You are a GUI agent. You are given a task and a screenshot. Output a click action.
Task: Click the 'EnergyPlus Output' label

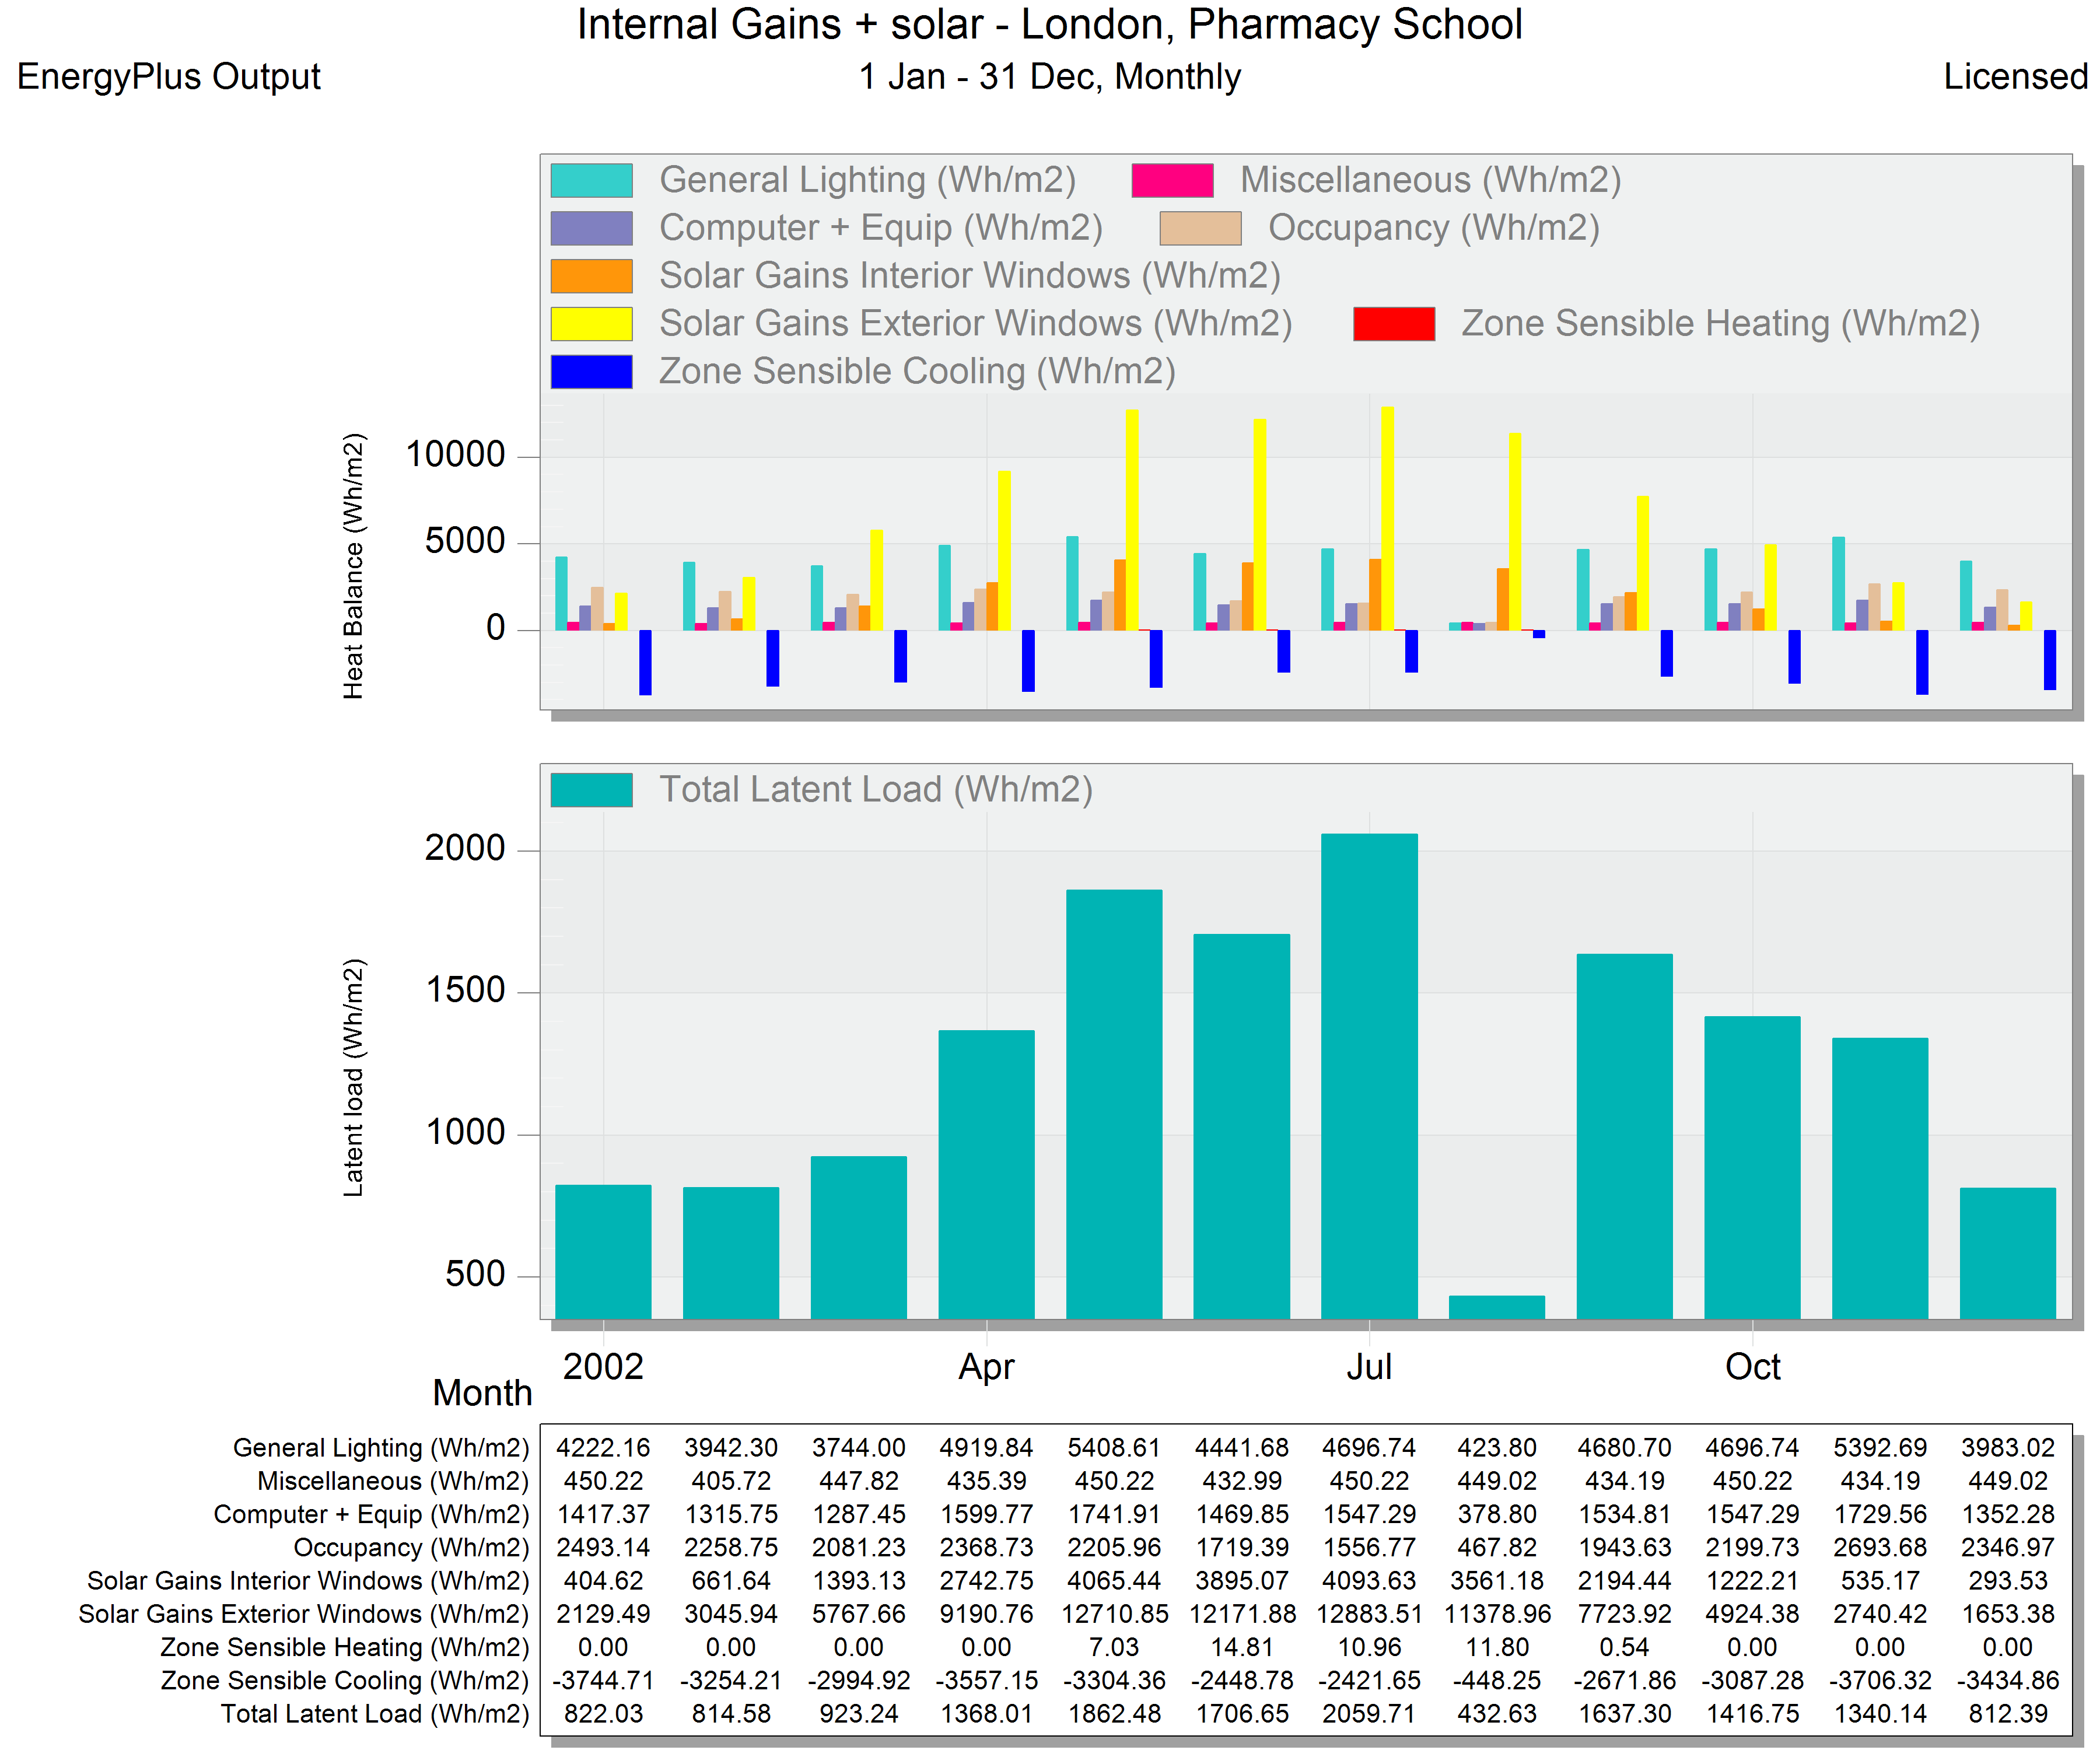coord(169,77)
